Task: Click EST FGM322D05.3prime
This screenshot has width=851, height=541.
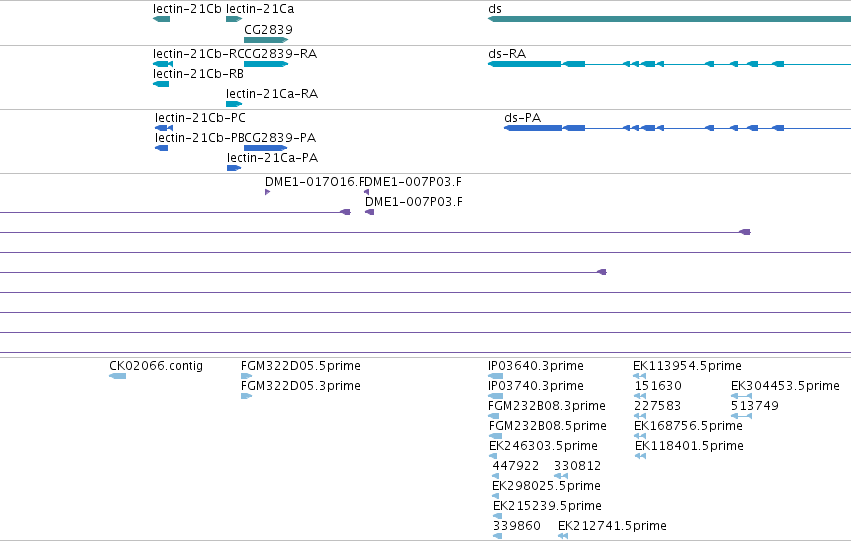Action: (x=246, y=396)
